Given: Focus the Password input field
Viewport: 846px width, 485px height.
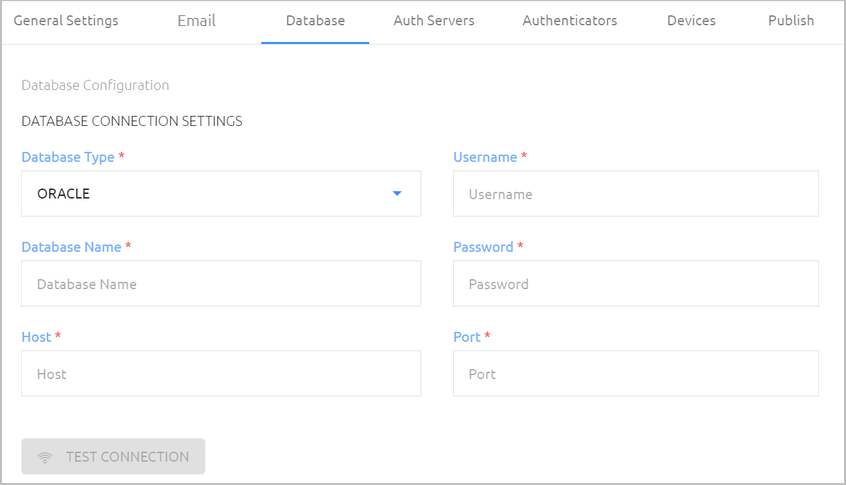Looking at the screenshot, I should pyautogui.click(x=636, y=284).
